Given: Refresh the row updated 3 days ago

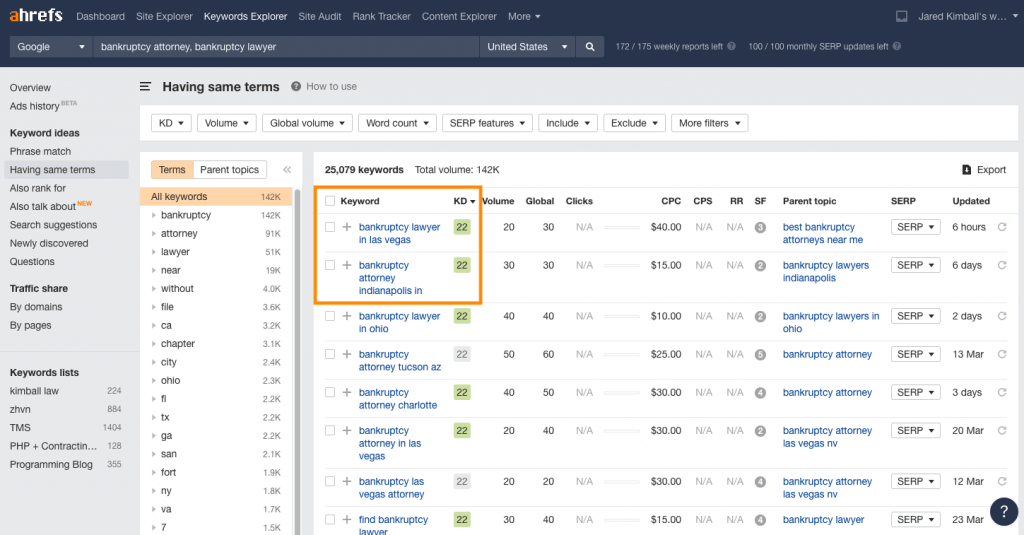Looking at the screenshot, I should pos(1002,393).
